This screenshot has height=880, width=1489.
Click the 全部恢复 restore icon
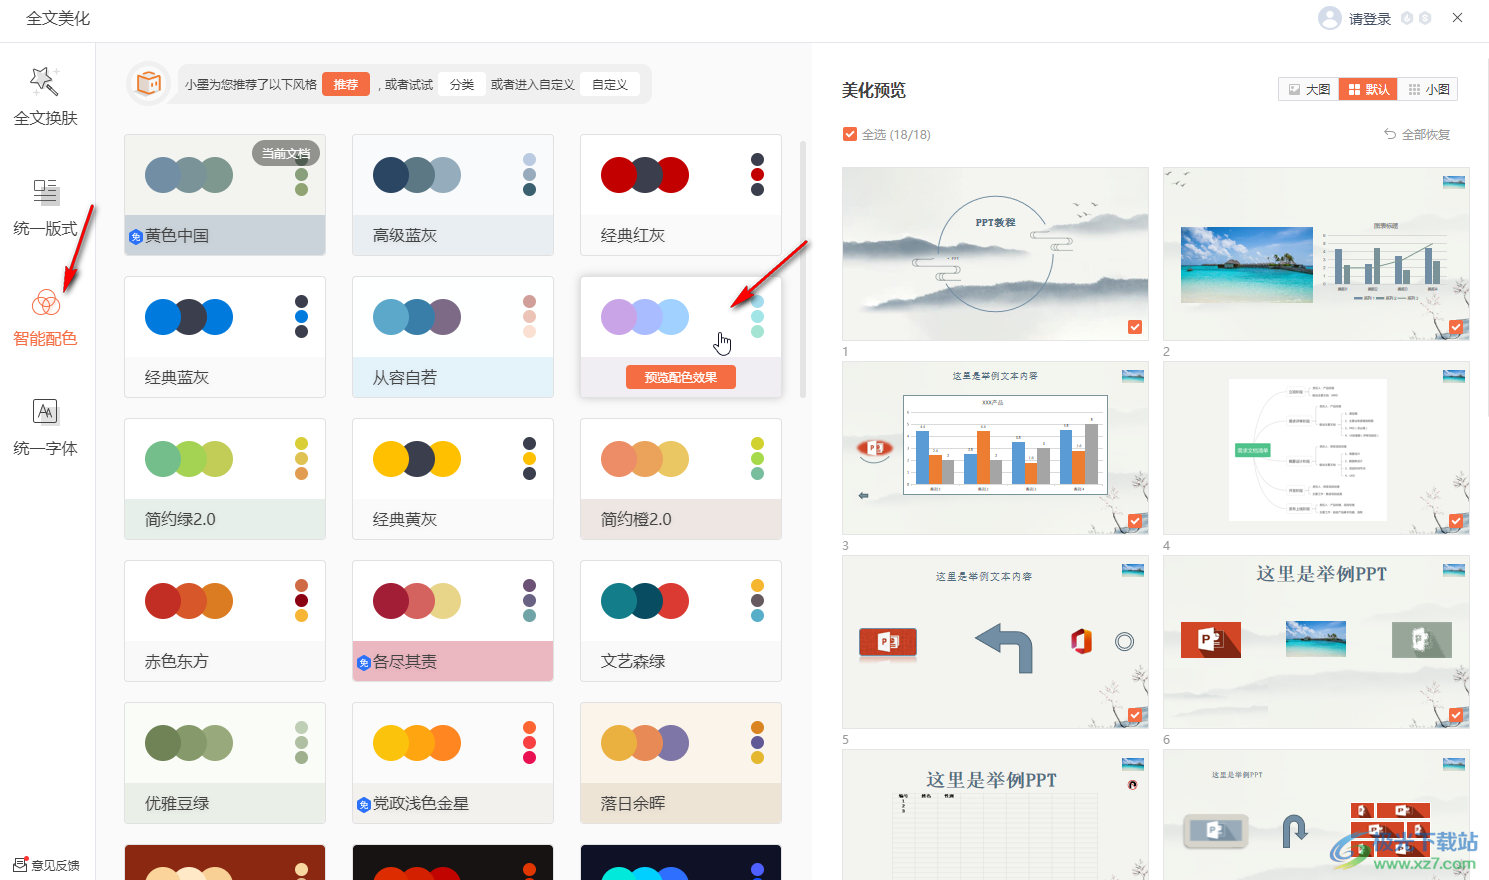coord(1390,134)
